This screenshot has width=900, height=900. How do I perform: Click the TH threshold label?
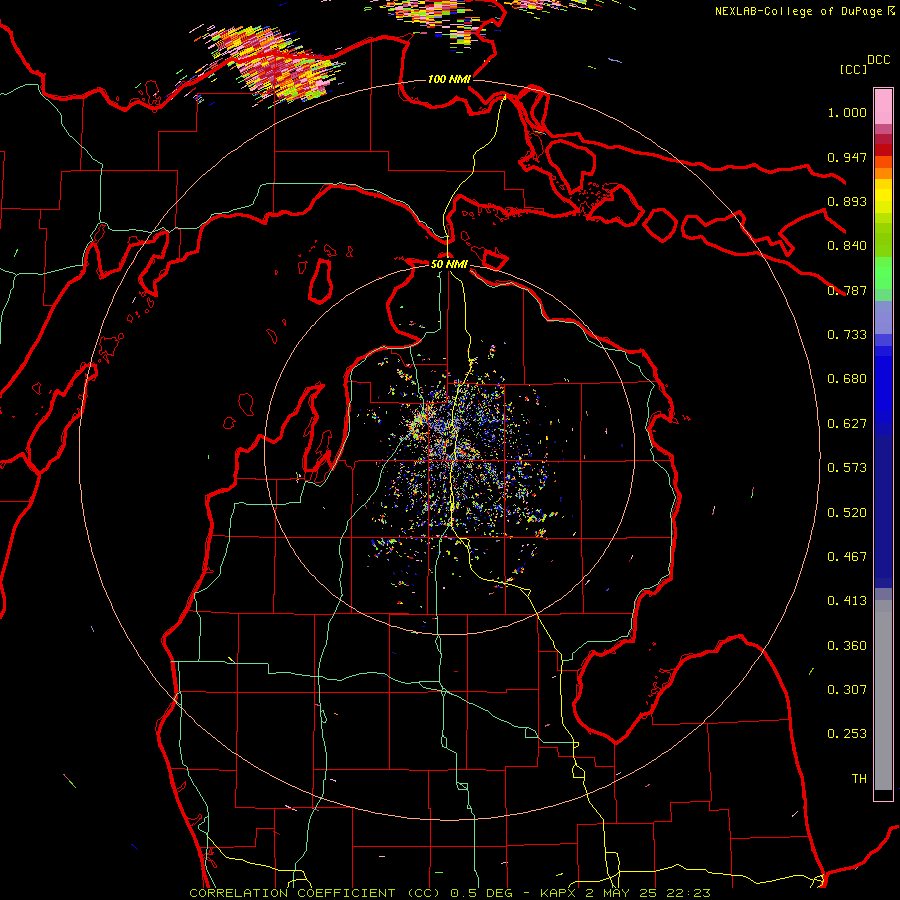(x=859, y=779)
